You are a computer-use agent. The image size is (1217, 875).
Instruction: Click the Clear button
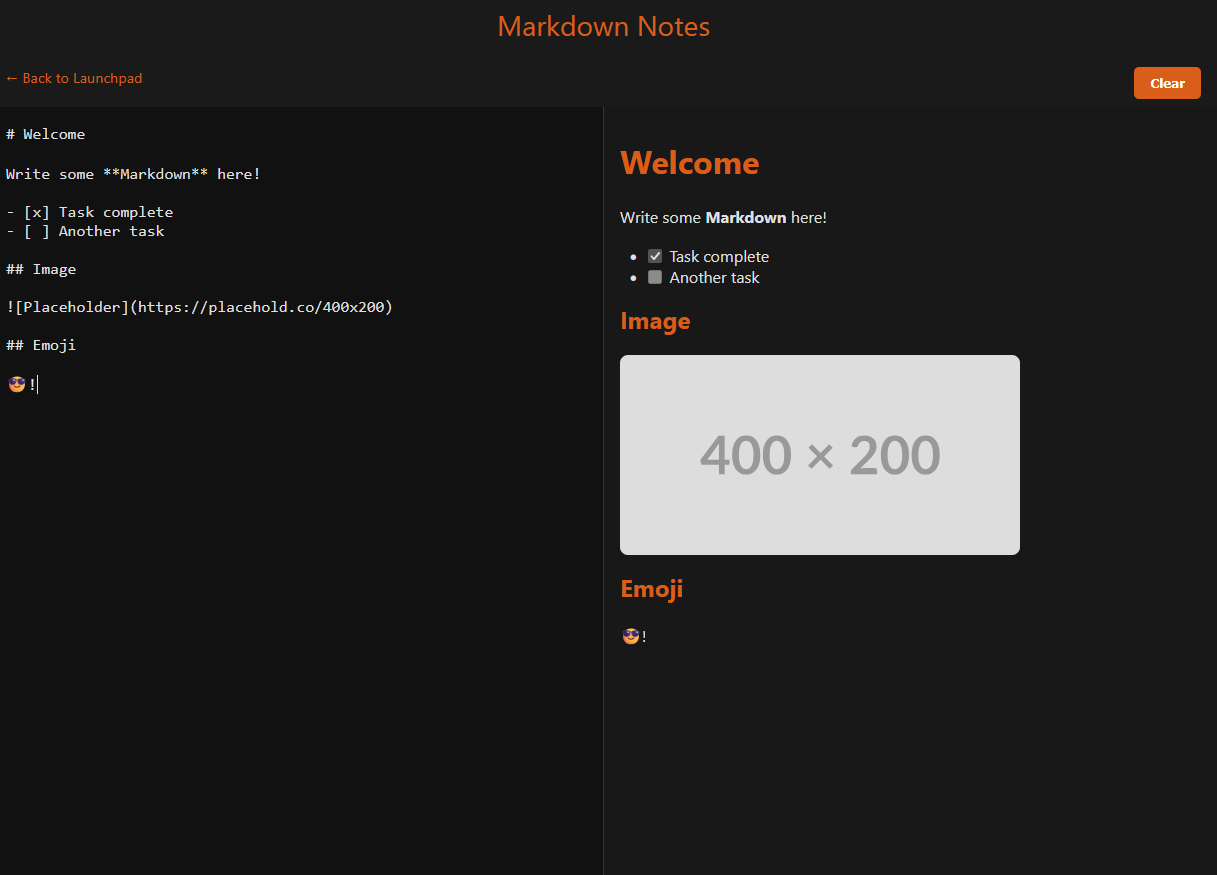coord(1167,83)
